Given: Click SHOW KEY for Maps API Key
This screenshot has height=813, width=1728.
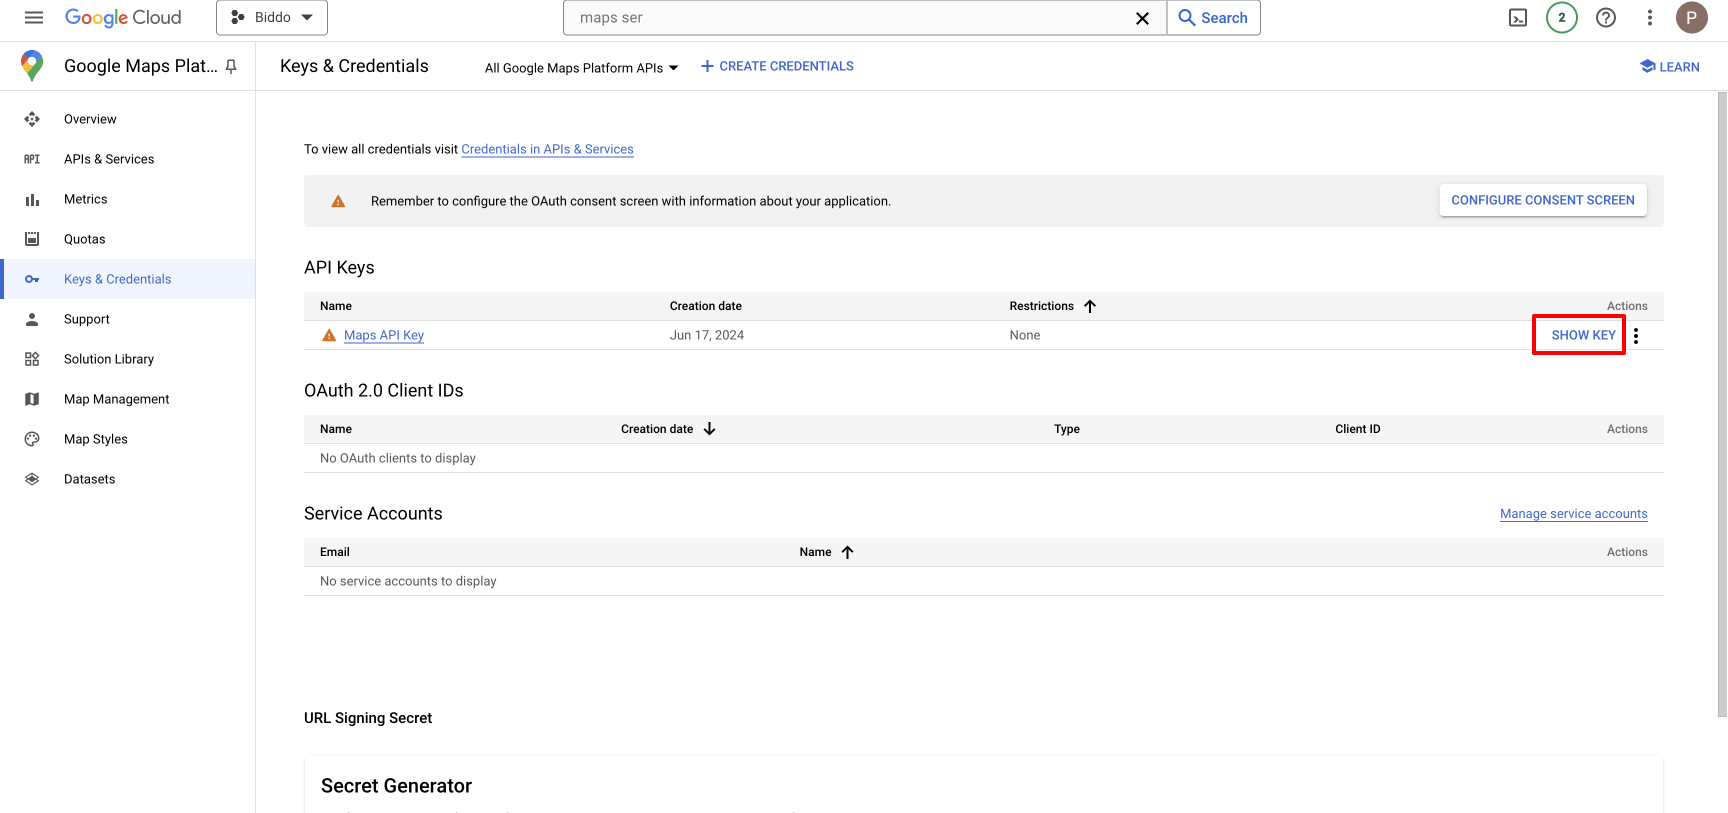Looking at the screenshot, I should pyautogui.click(x=1583, y=335).
